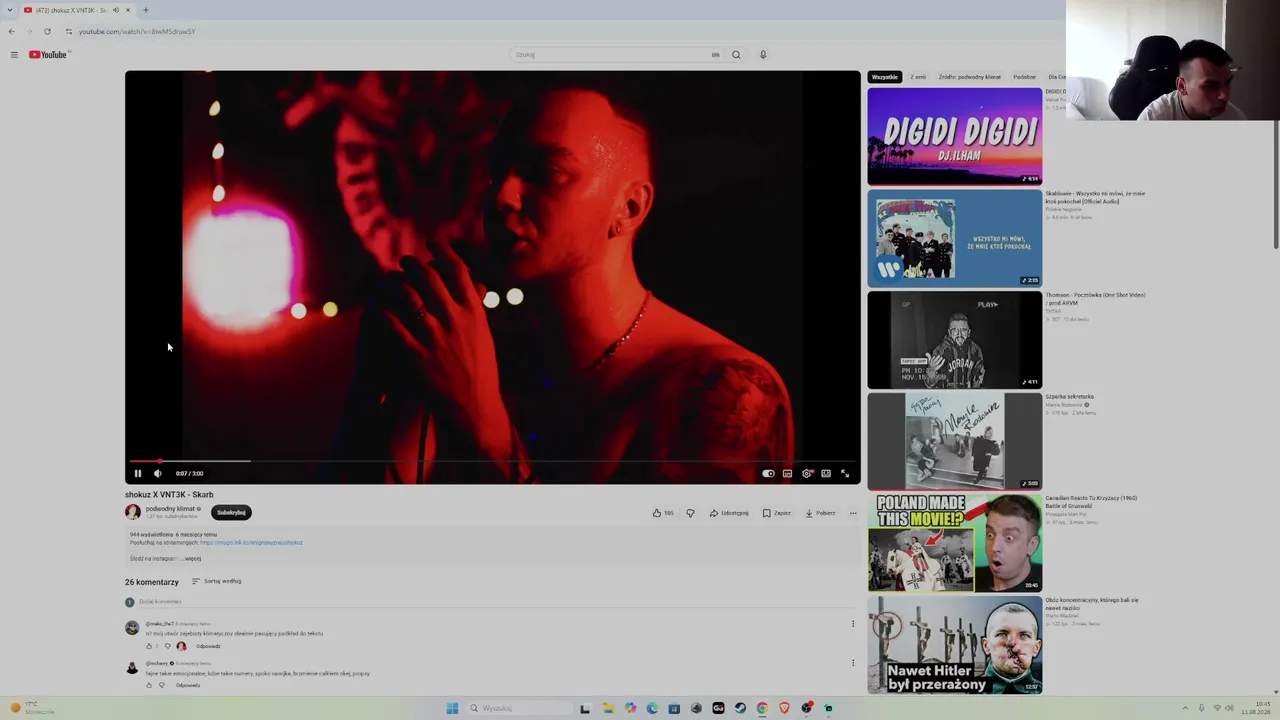
Task: Reload the page in the browser
Action: [47, 31]
